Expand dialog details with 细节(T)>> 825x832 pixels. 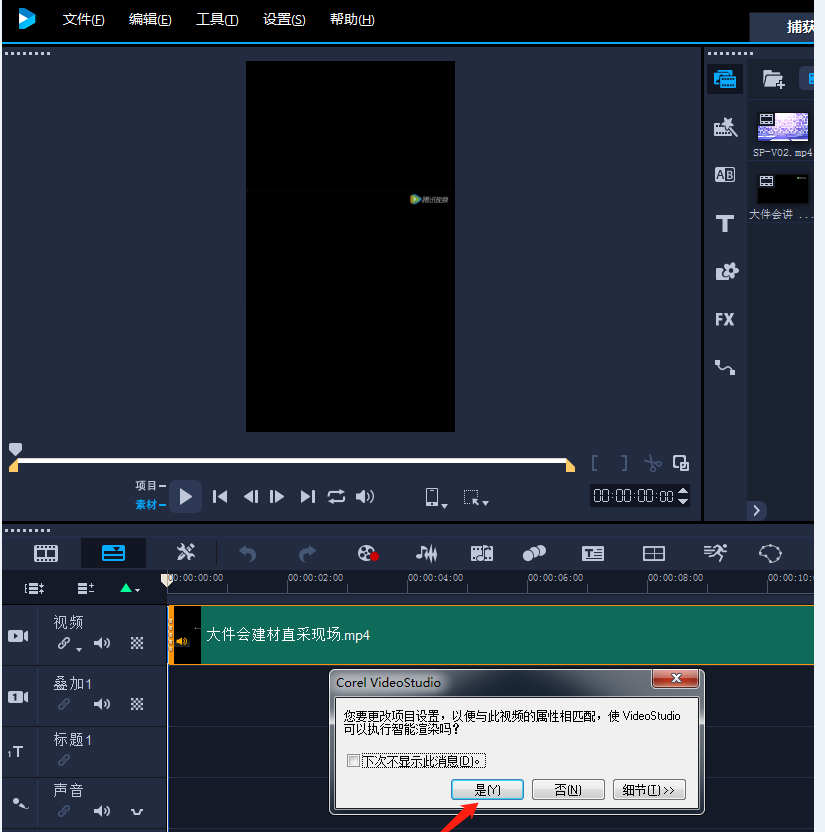[x=649, y=790]
